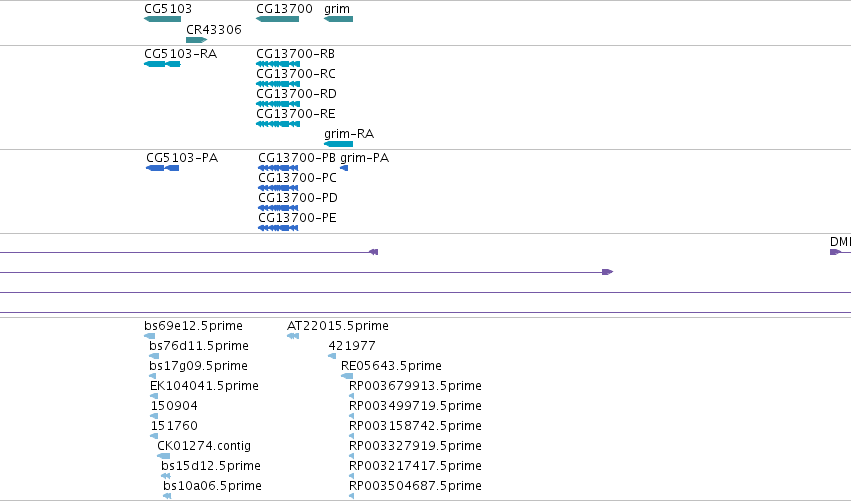Click the RP003217417.5prime label
851x501 pixels.
coord(416,466)
